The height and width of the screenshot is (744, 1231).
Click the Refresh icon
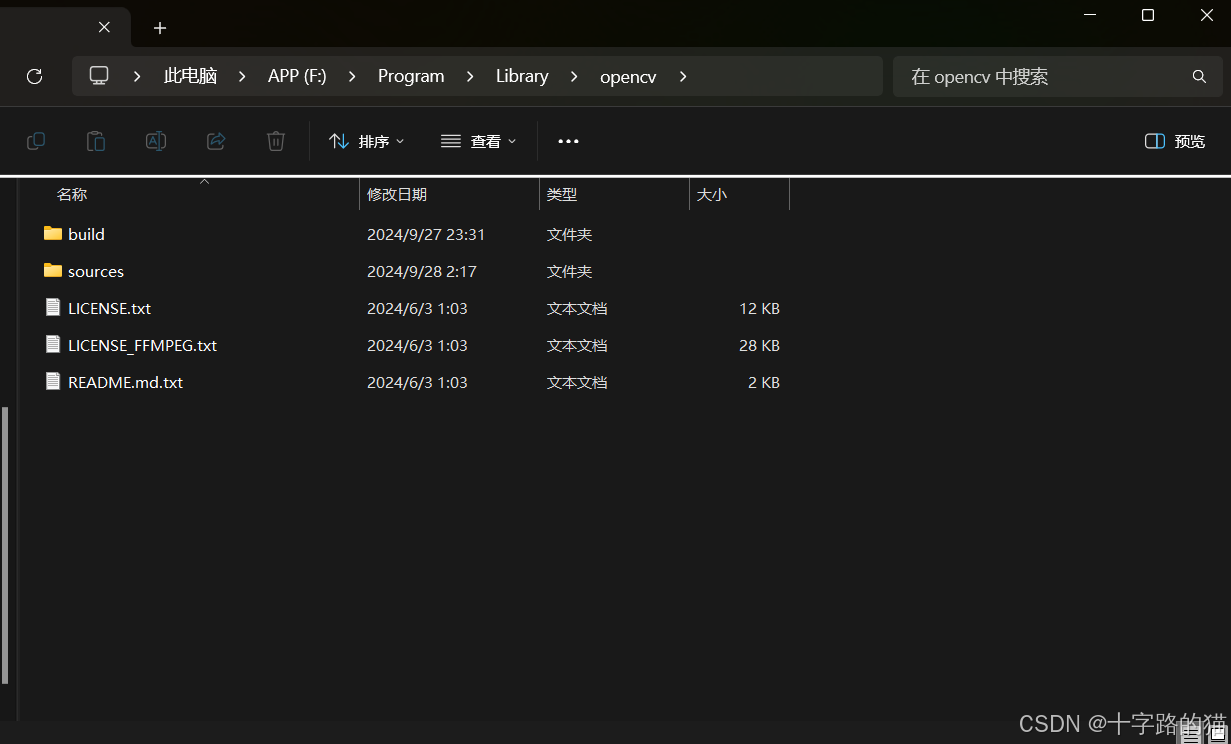tap(34, 76)
